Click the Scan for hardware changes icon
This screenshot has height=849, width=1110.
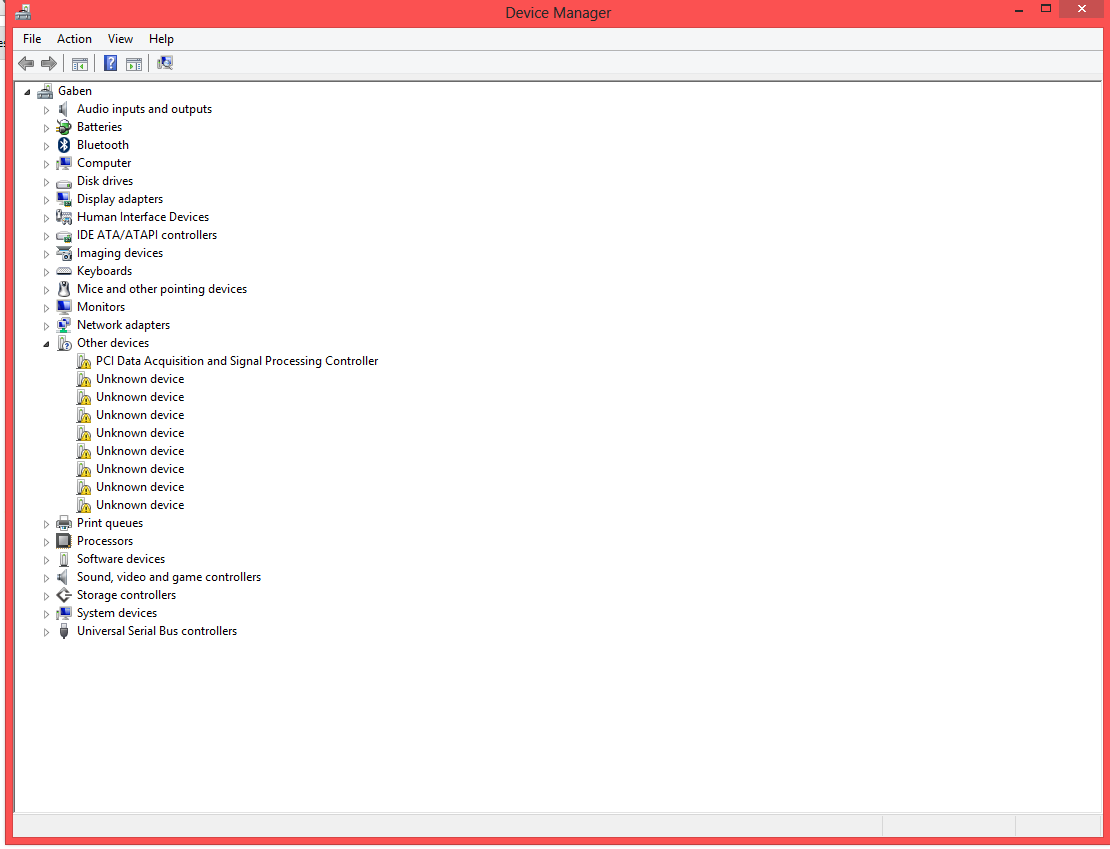pos(165,63)
